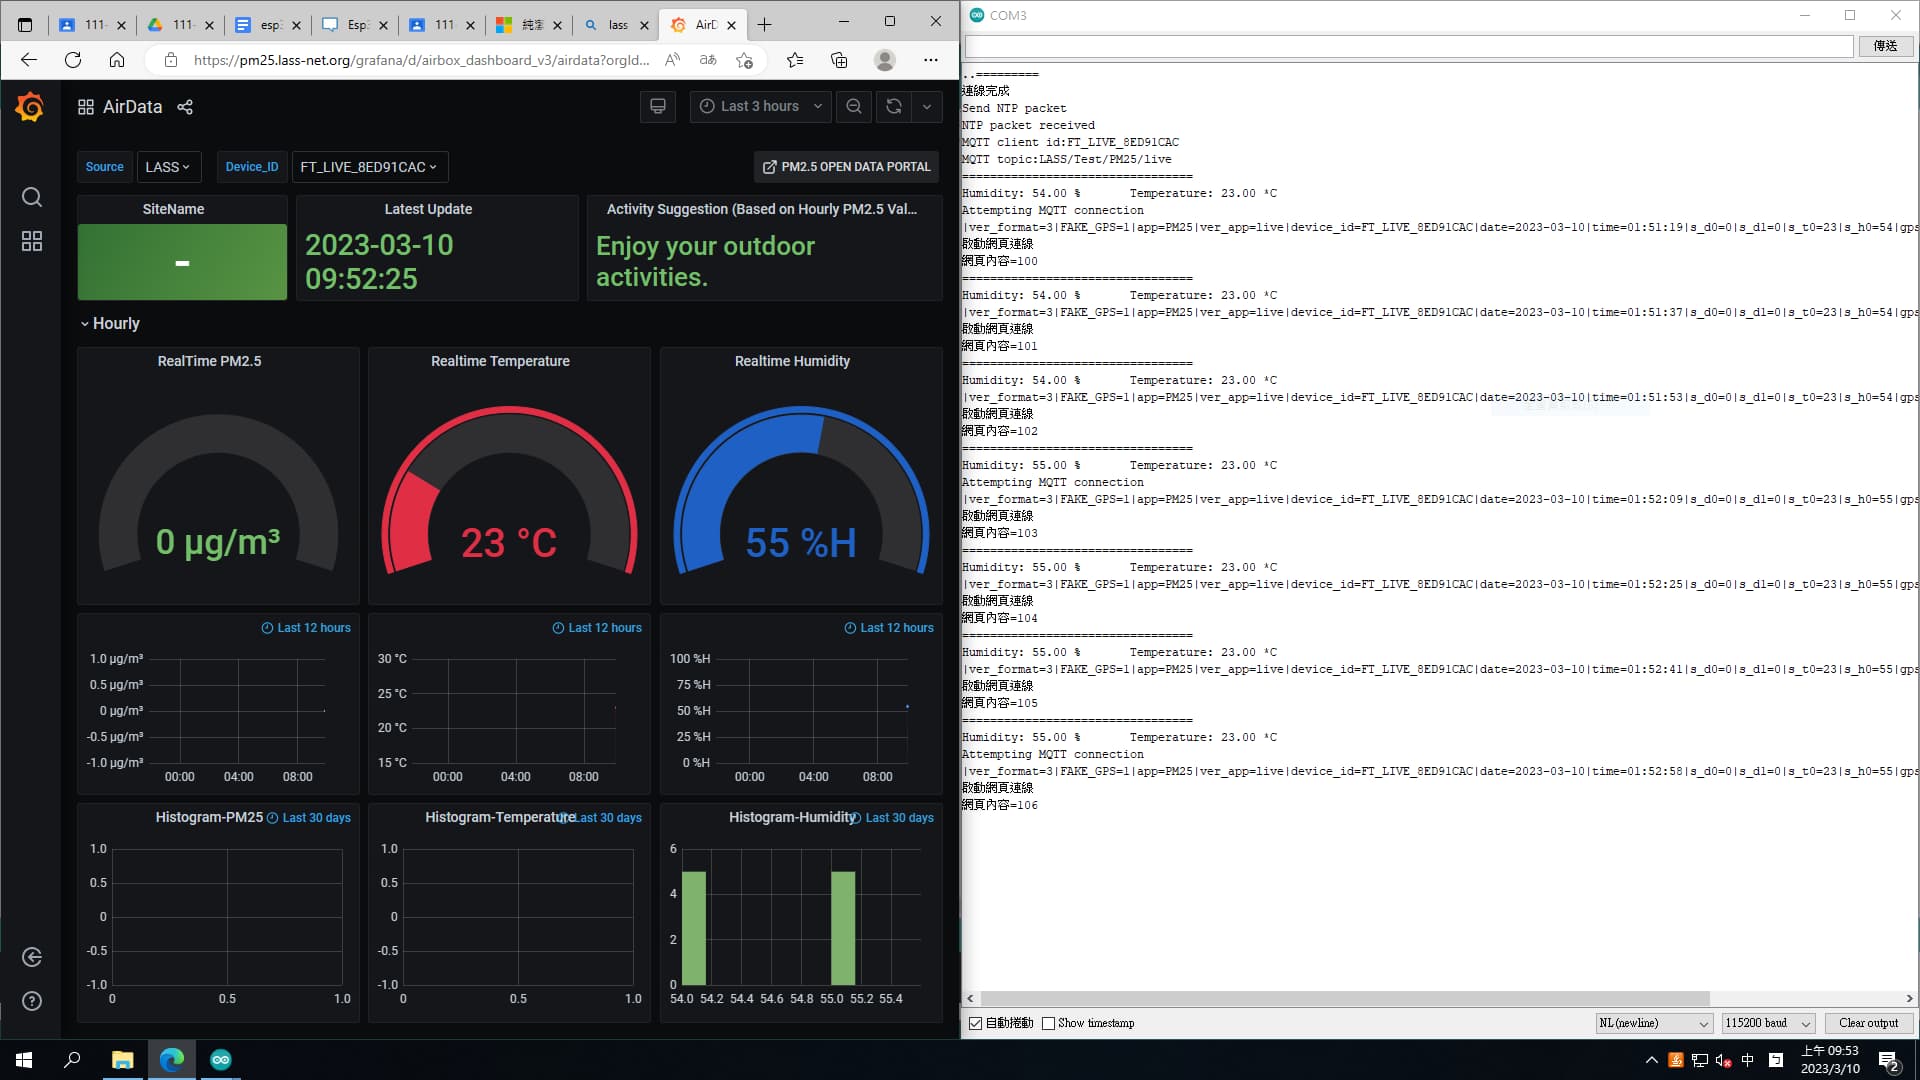1920x1080 pixels.
Task: Click the zoom out time range icon
Action: [x=854, y=106]
